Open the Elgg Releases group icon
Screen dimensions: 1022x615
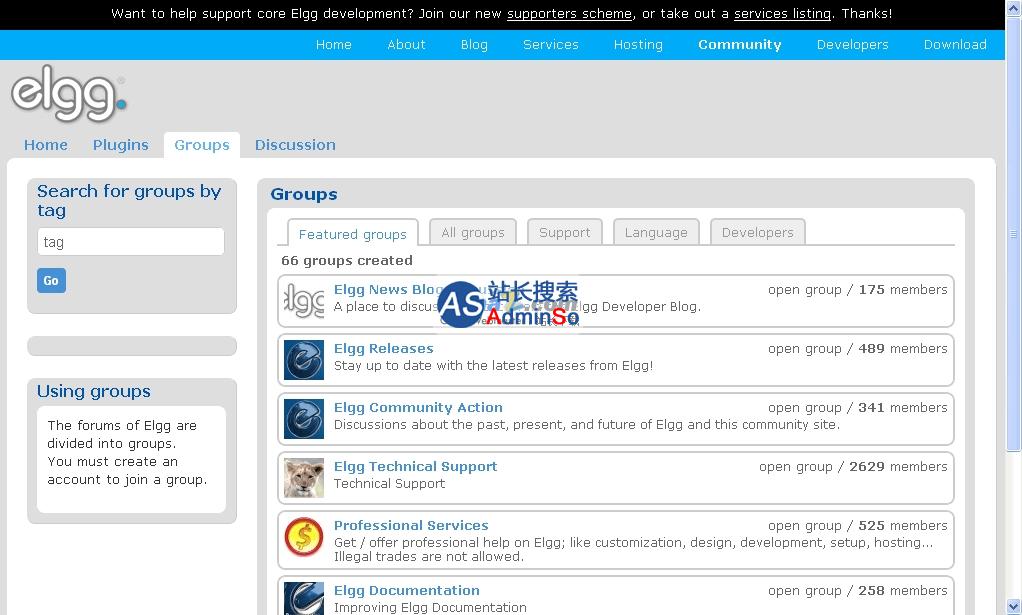[x=304, y=360]
